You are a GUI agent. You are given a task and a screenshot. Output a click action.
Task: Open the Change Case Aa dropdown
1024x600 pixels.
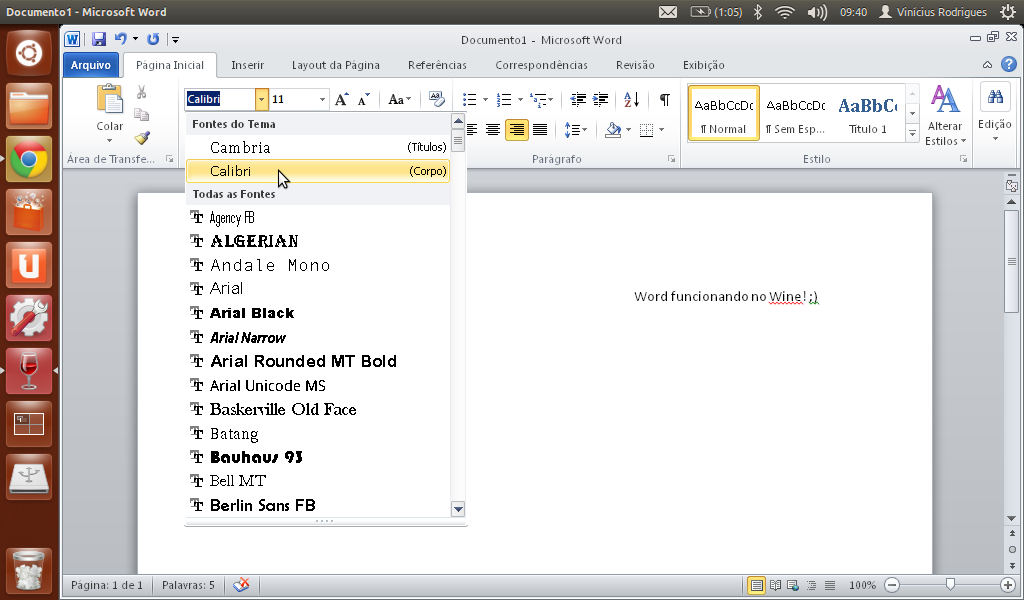tap(399, 99)
